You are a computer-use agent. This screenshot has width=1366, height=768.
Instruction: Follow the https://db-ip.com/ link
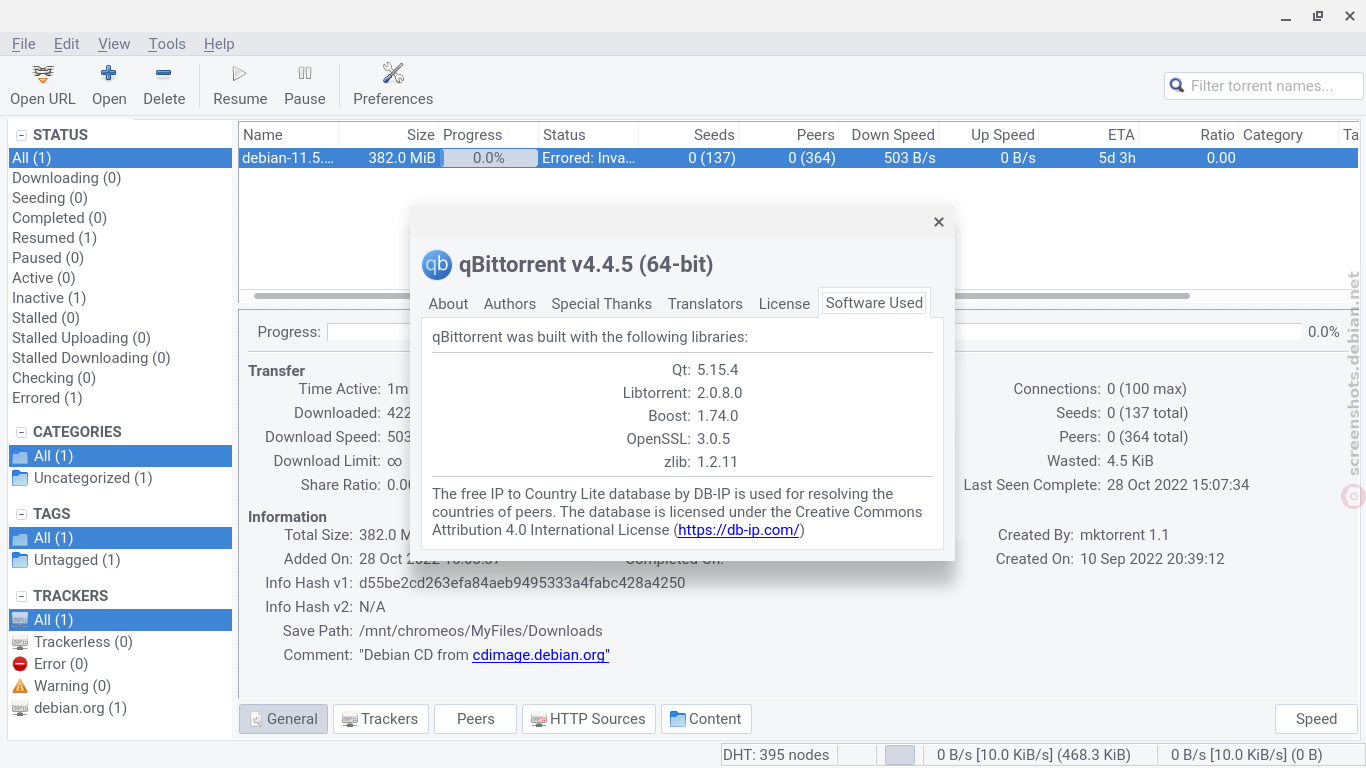tap(739, 530)
